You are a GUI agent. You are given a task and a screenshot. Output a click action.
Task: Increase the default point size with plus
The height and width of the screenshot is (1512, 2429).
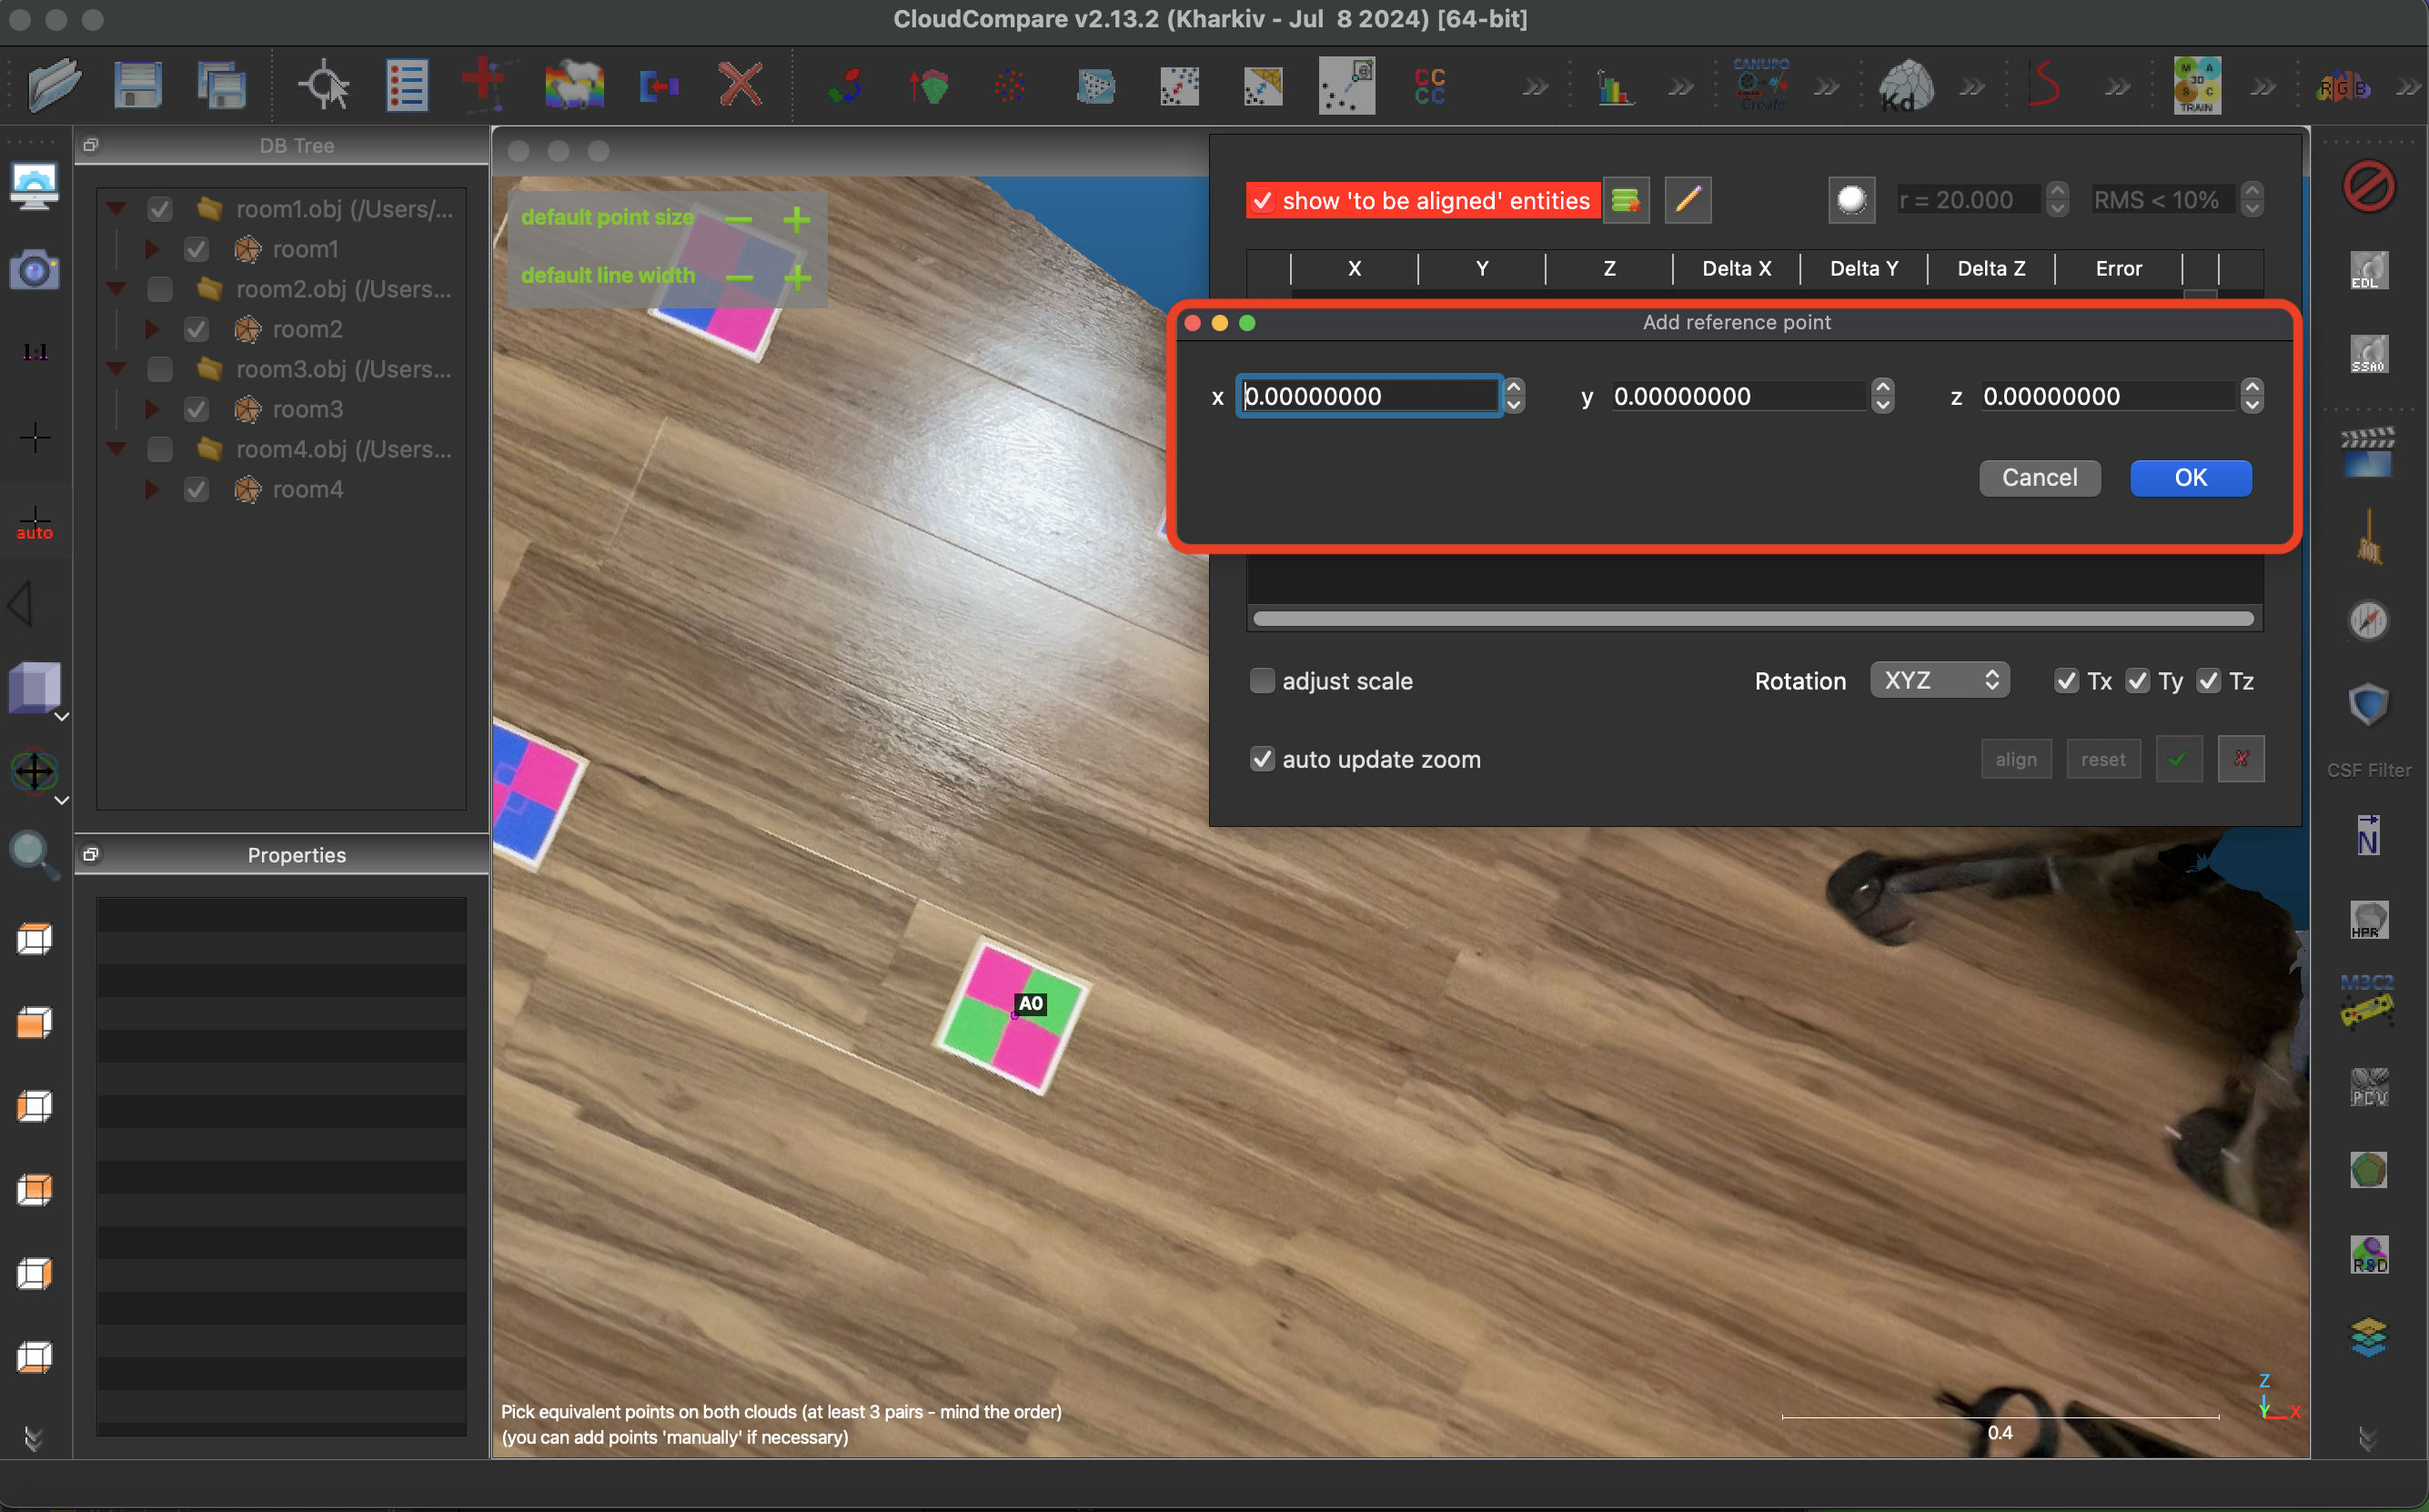(797, 219)
